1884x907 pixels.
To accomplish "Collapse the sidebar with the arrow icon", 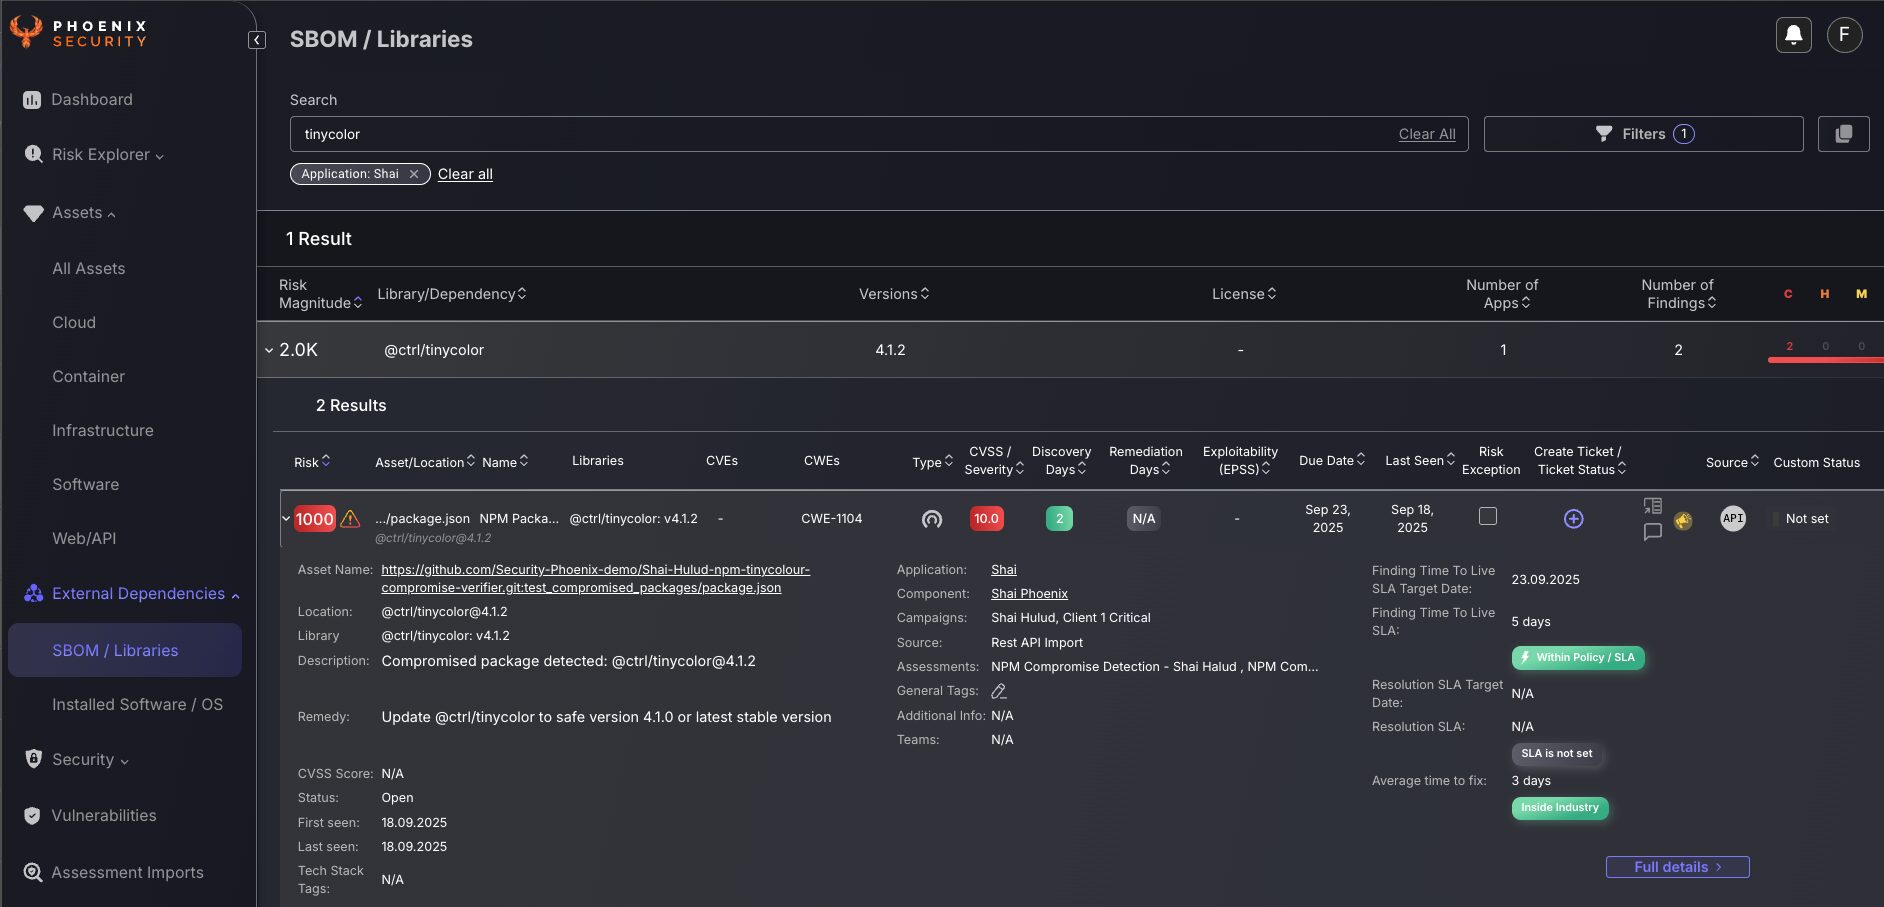I will coord(257,40).
